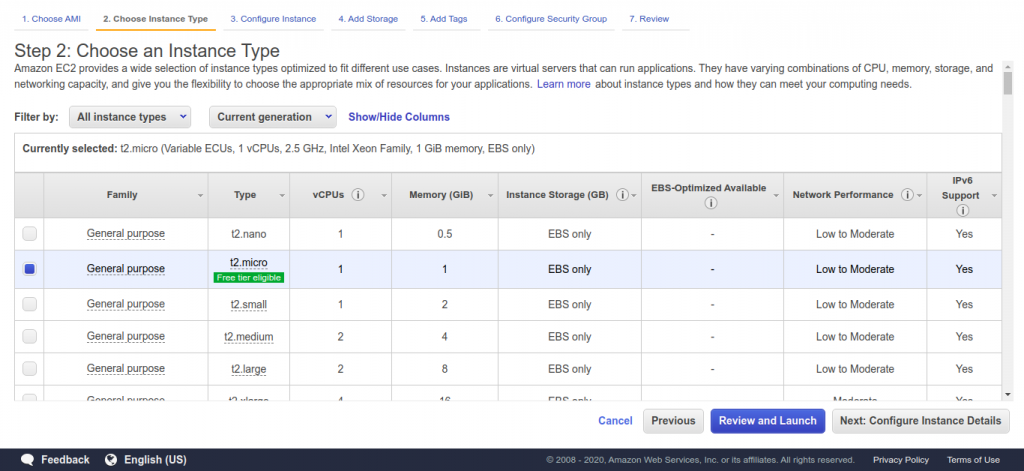Click the t2.large type label

[249, 369]
